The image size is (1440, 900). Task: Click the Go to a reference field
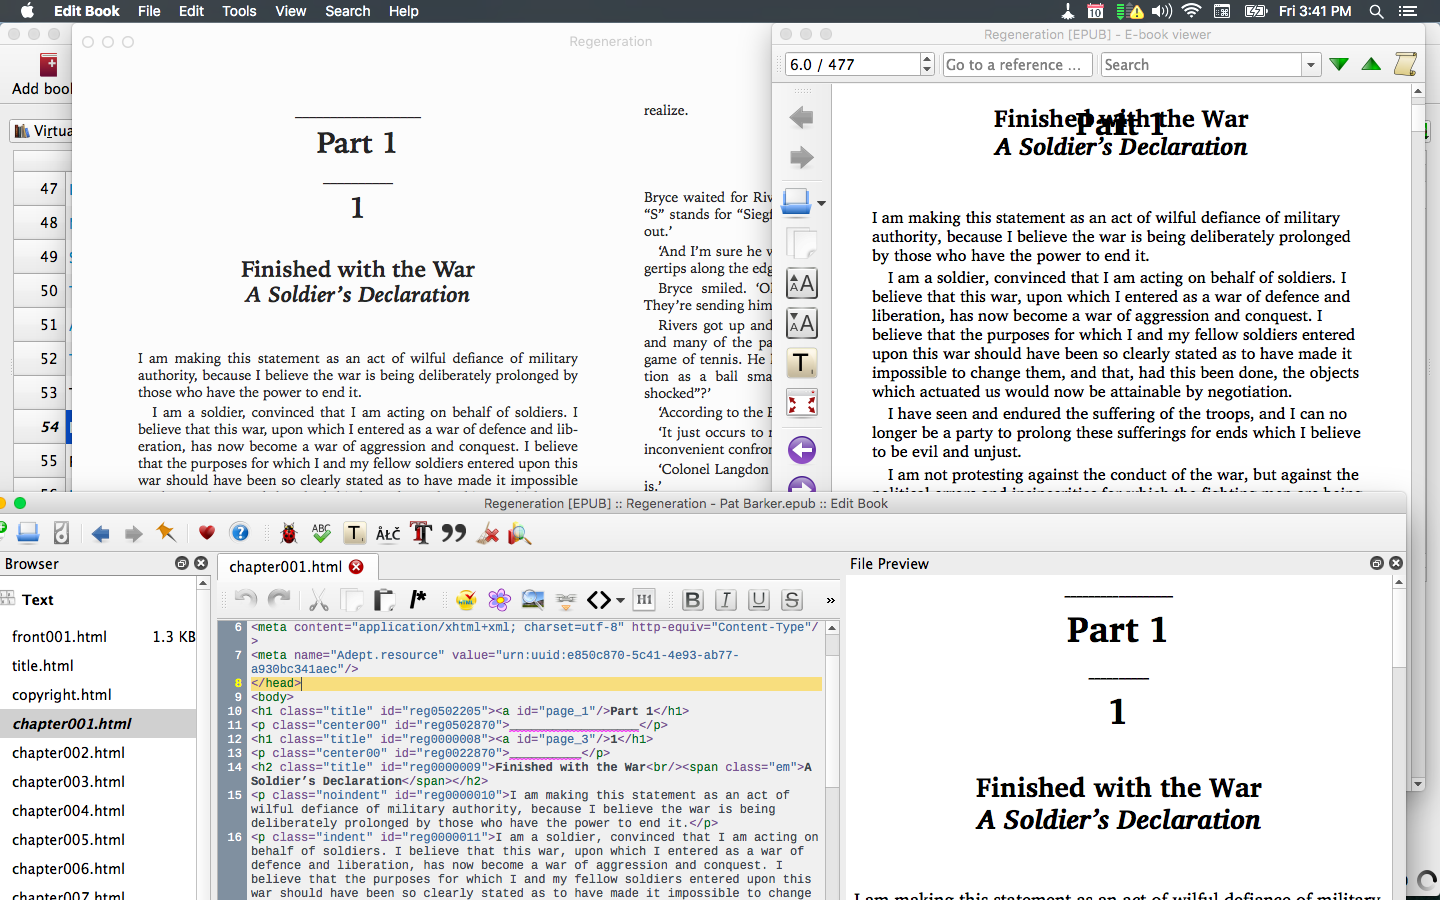pos(1014,65)
